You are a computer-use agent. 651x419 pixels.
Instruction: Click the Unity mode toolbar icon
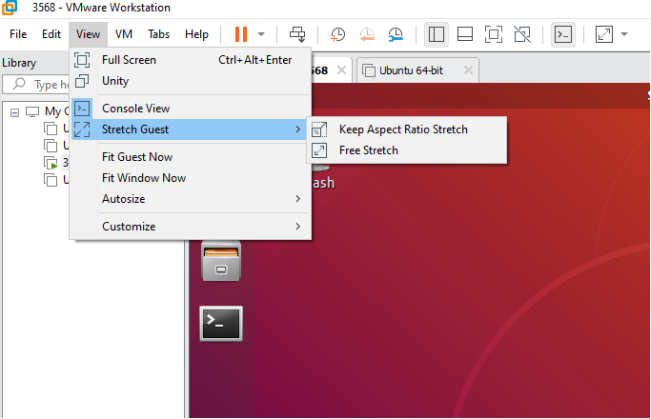pyautogui.click(x=521, y=34)
